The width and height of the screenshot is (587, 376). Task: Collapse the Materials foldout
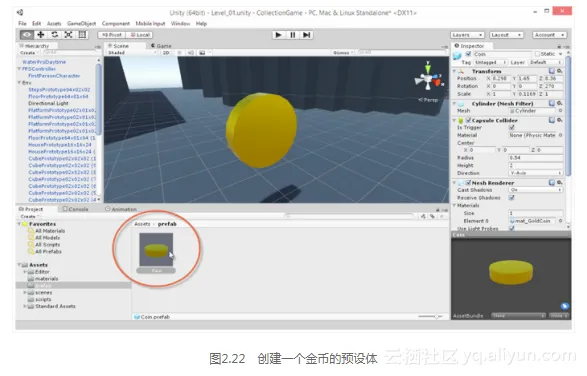click(x=454, y=205)
